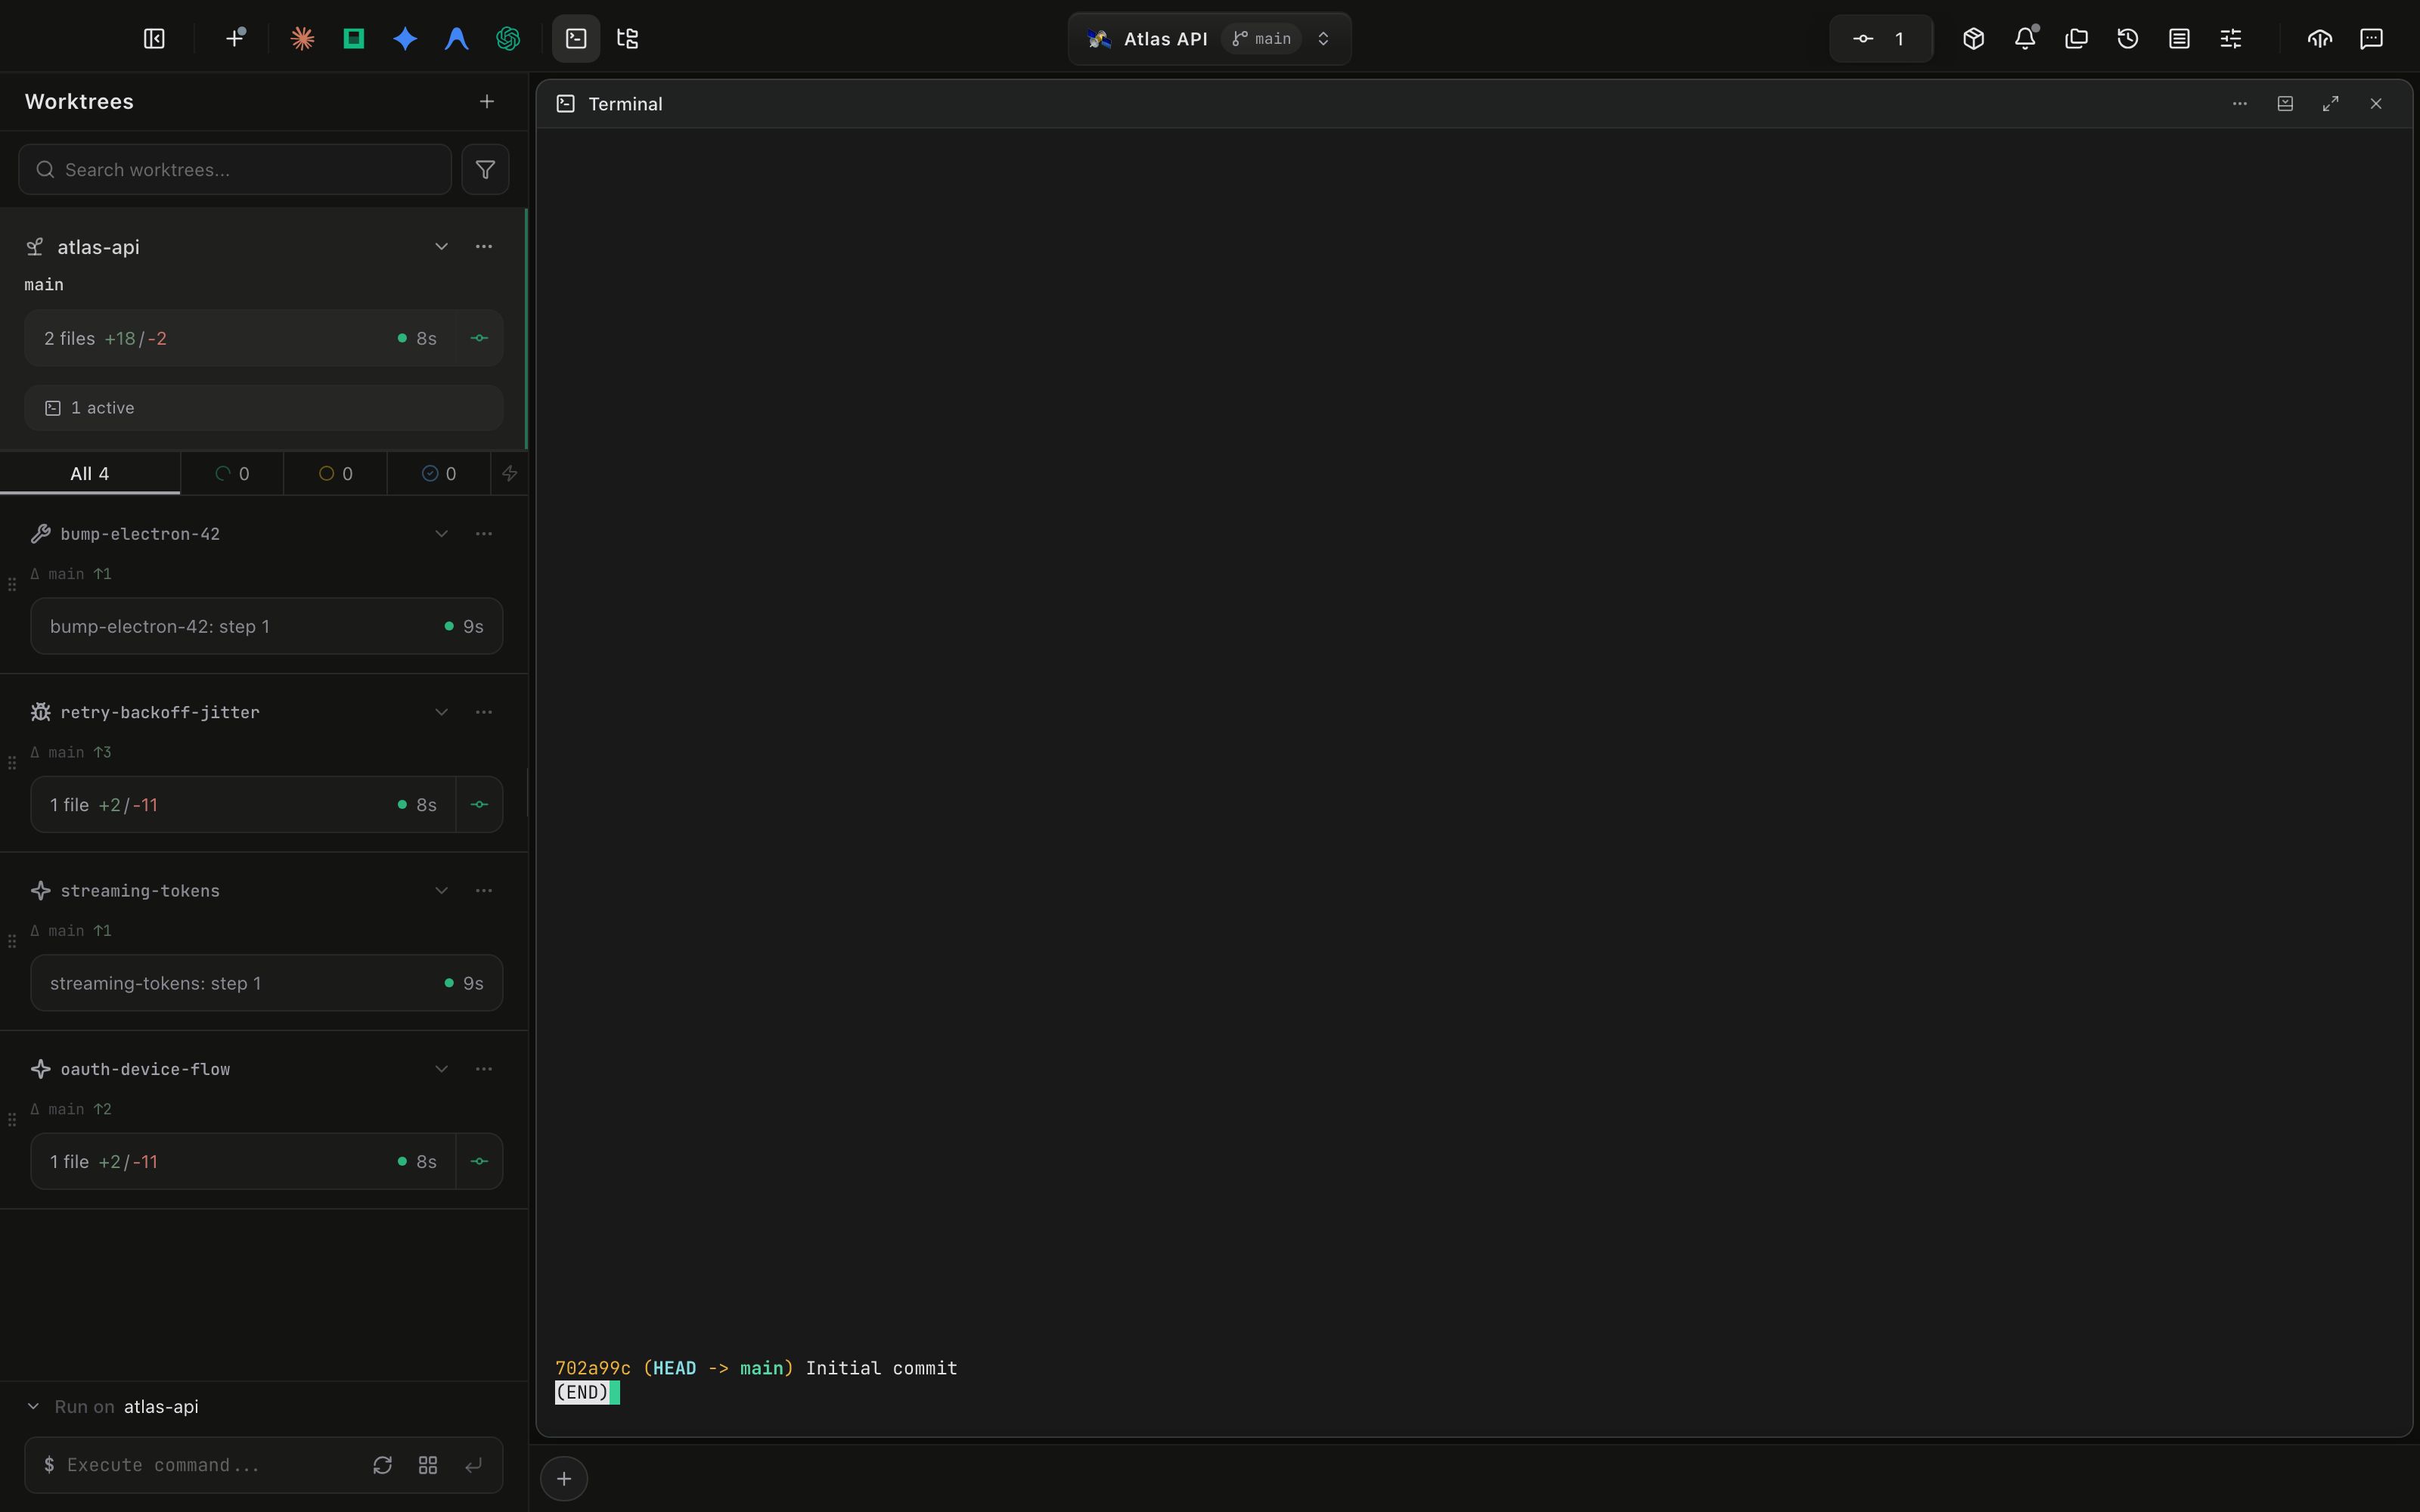Open atlas-api more options menu
Screen dimensions: 2420x1512
pyautogui.click(x=484, y=247)
